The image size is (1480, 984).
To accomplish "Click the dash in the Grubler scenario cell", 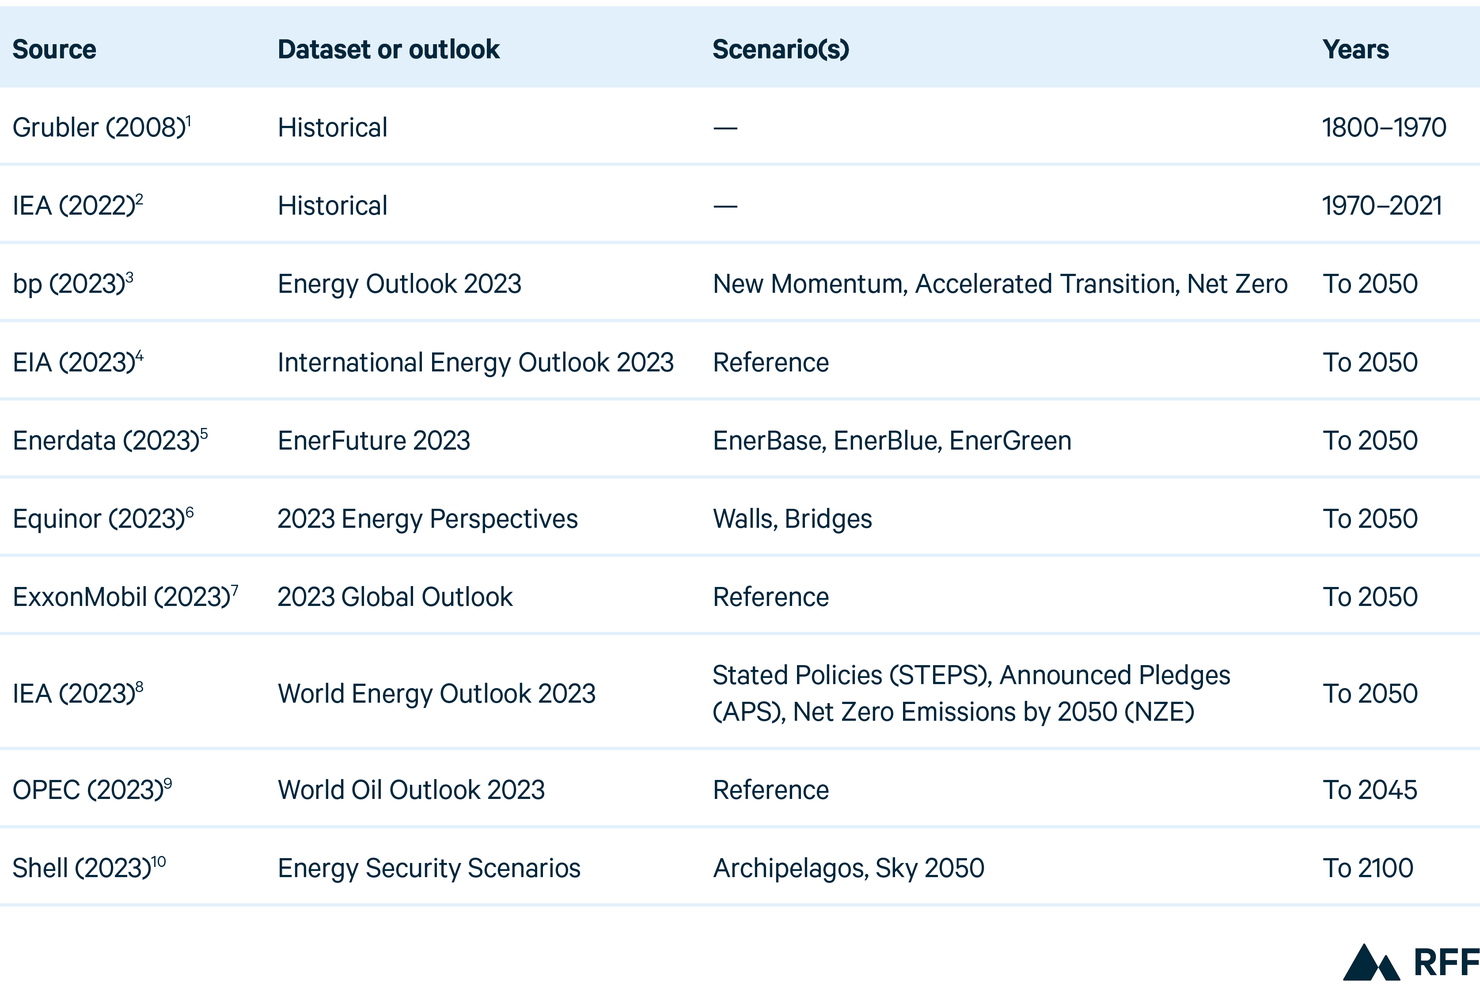I will pos(725,128).
